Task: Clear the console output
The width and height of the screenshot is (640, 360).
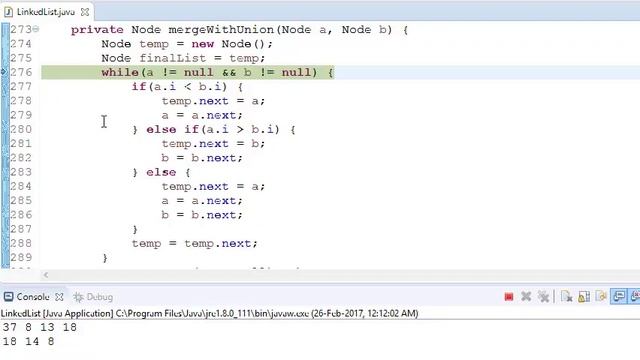Action: 567,297
